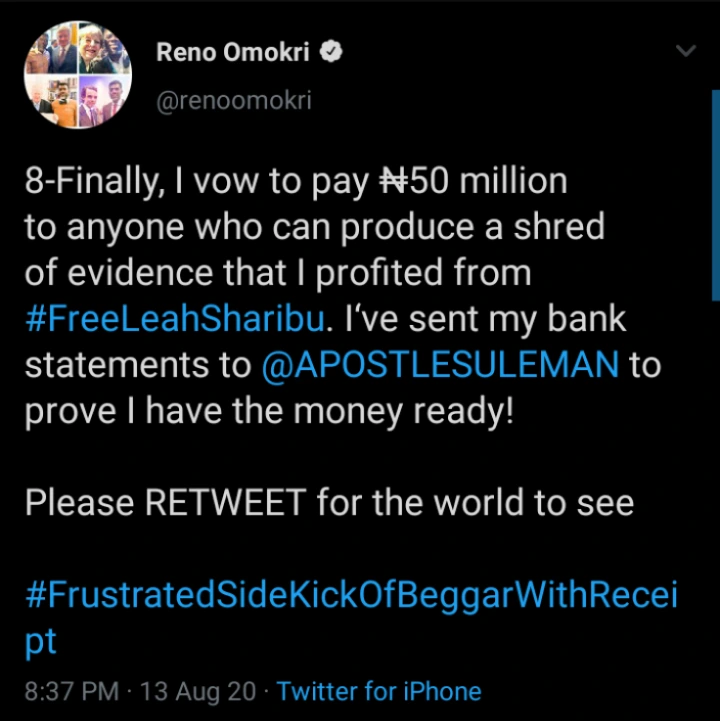Click the verified badge next to Reno Omokri
The width and height of the screenshot is (720, 721).
[330, 53]
